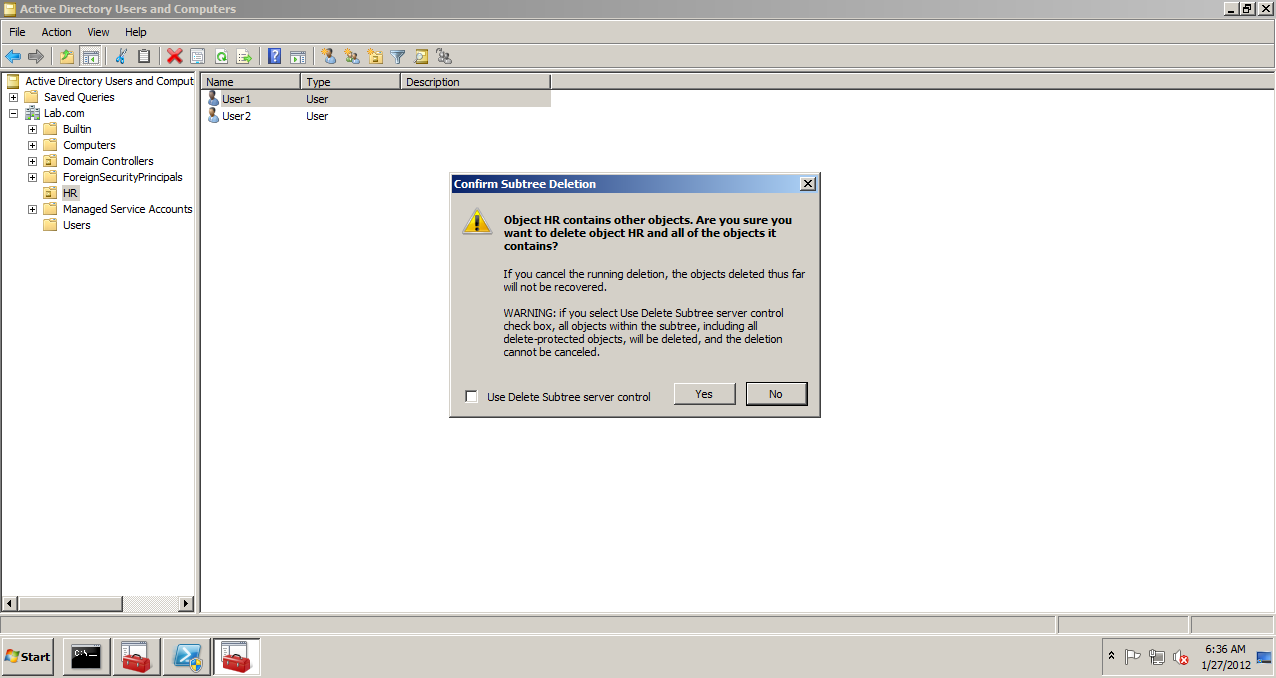
Task: Click the Create new organizational unit icon
Action: click(x=375, y=56)
